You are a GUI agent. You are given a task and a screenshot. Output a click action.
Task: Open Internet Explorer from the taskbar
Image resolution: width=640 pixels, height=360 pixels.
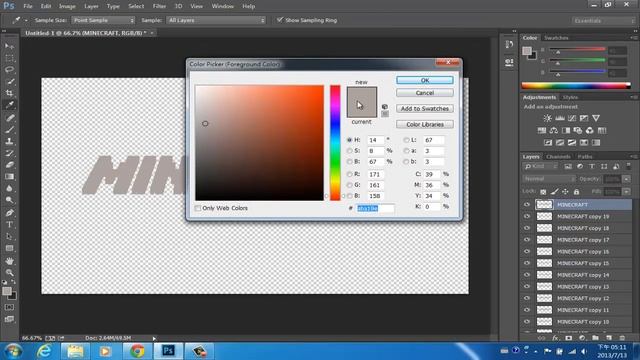[44, 351]
